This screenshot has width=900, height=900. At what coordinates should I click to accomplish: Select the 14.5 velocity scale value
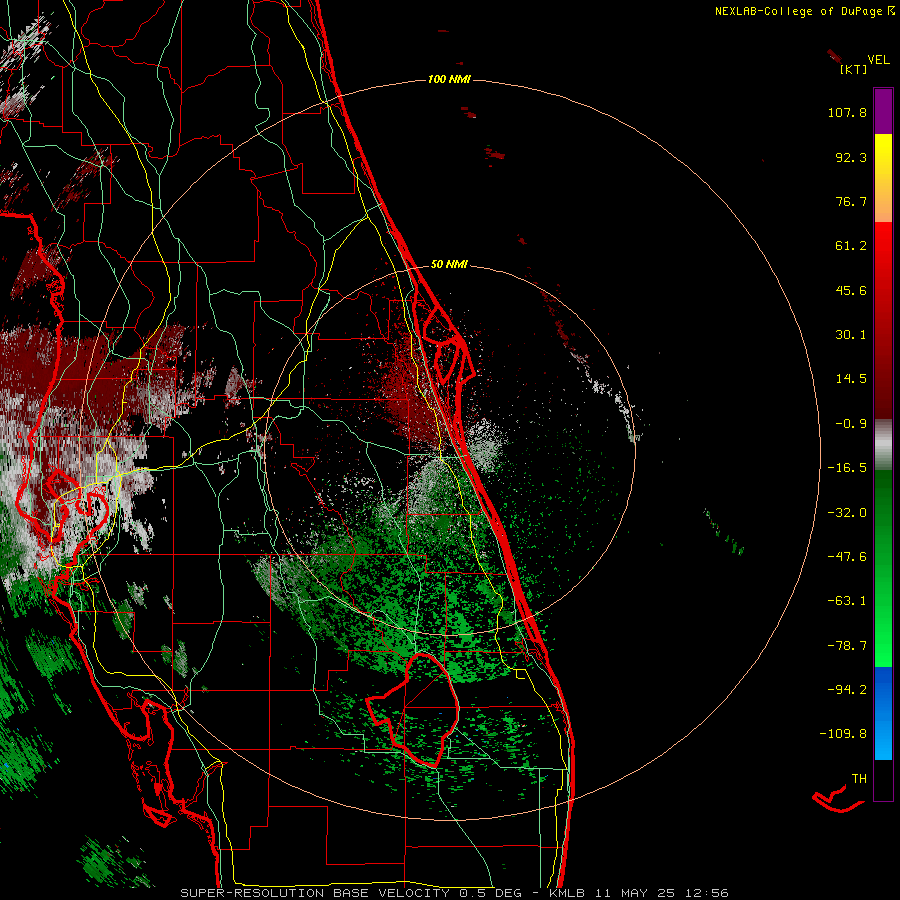pos(851,379)
